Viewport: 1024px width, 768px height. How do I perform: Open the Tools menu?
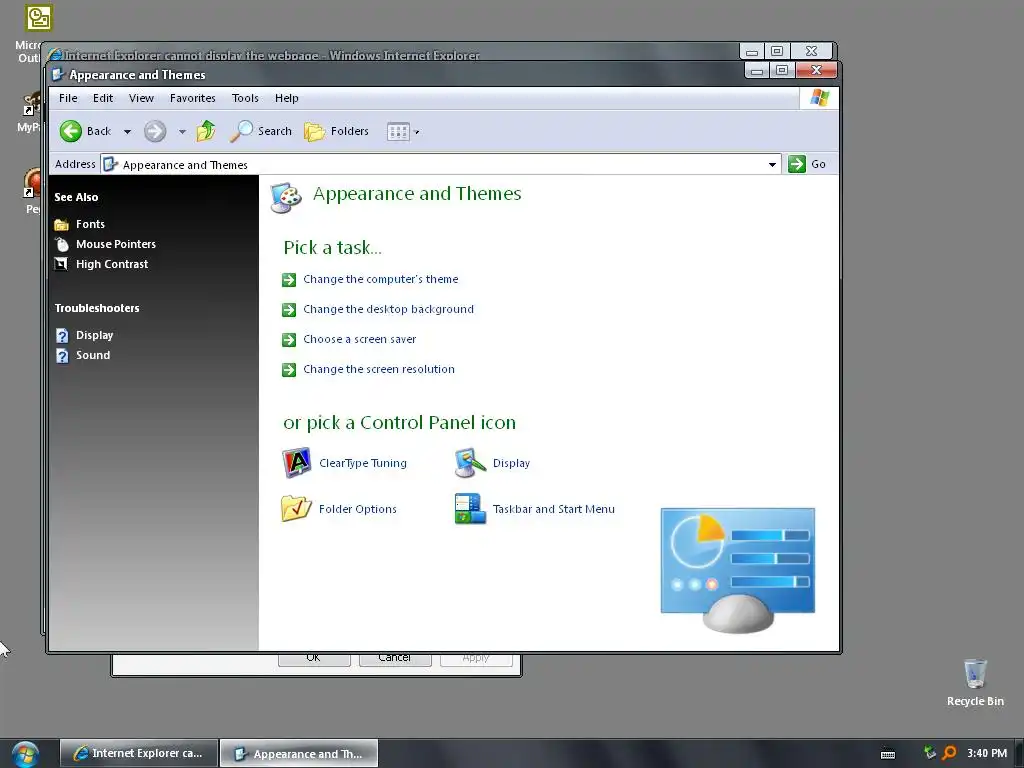[x=245, y=98]
